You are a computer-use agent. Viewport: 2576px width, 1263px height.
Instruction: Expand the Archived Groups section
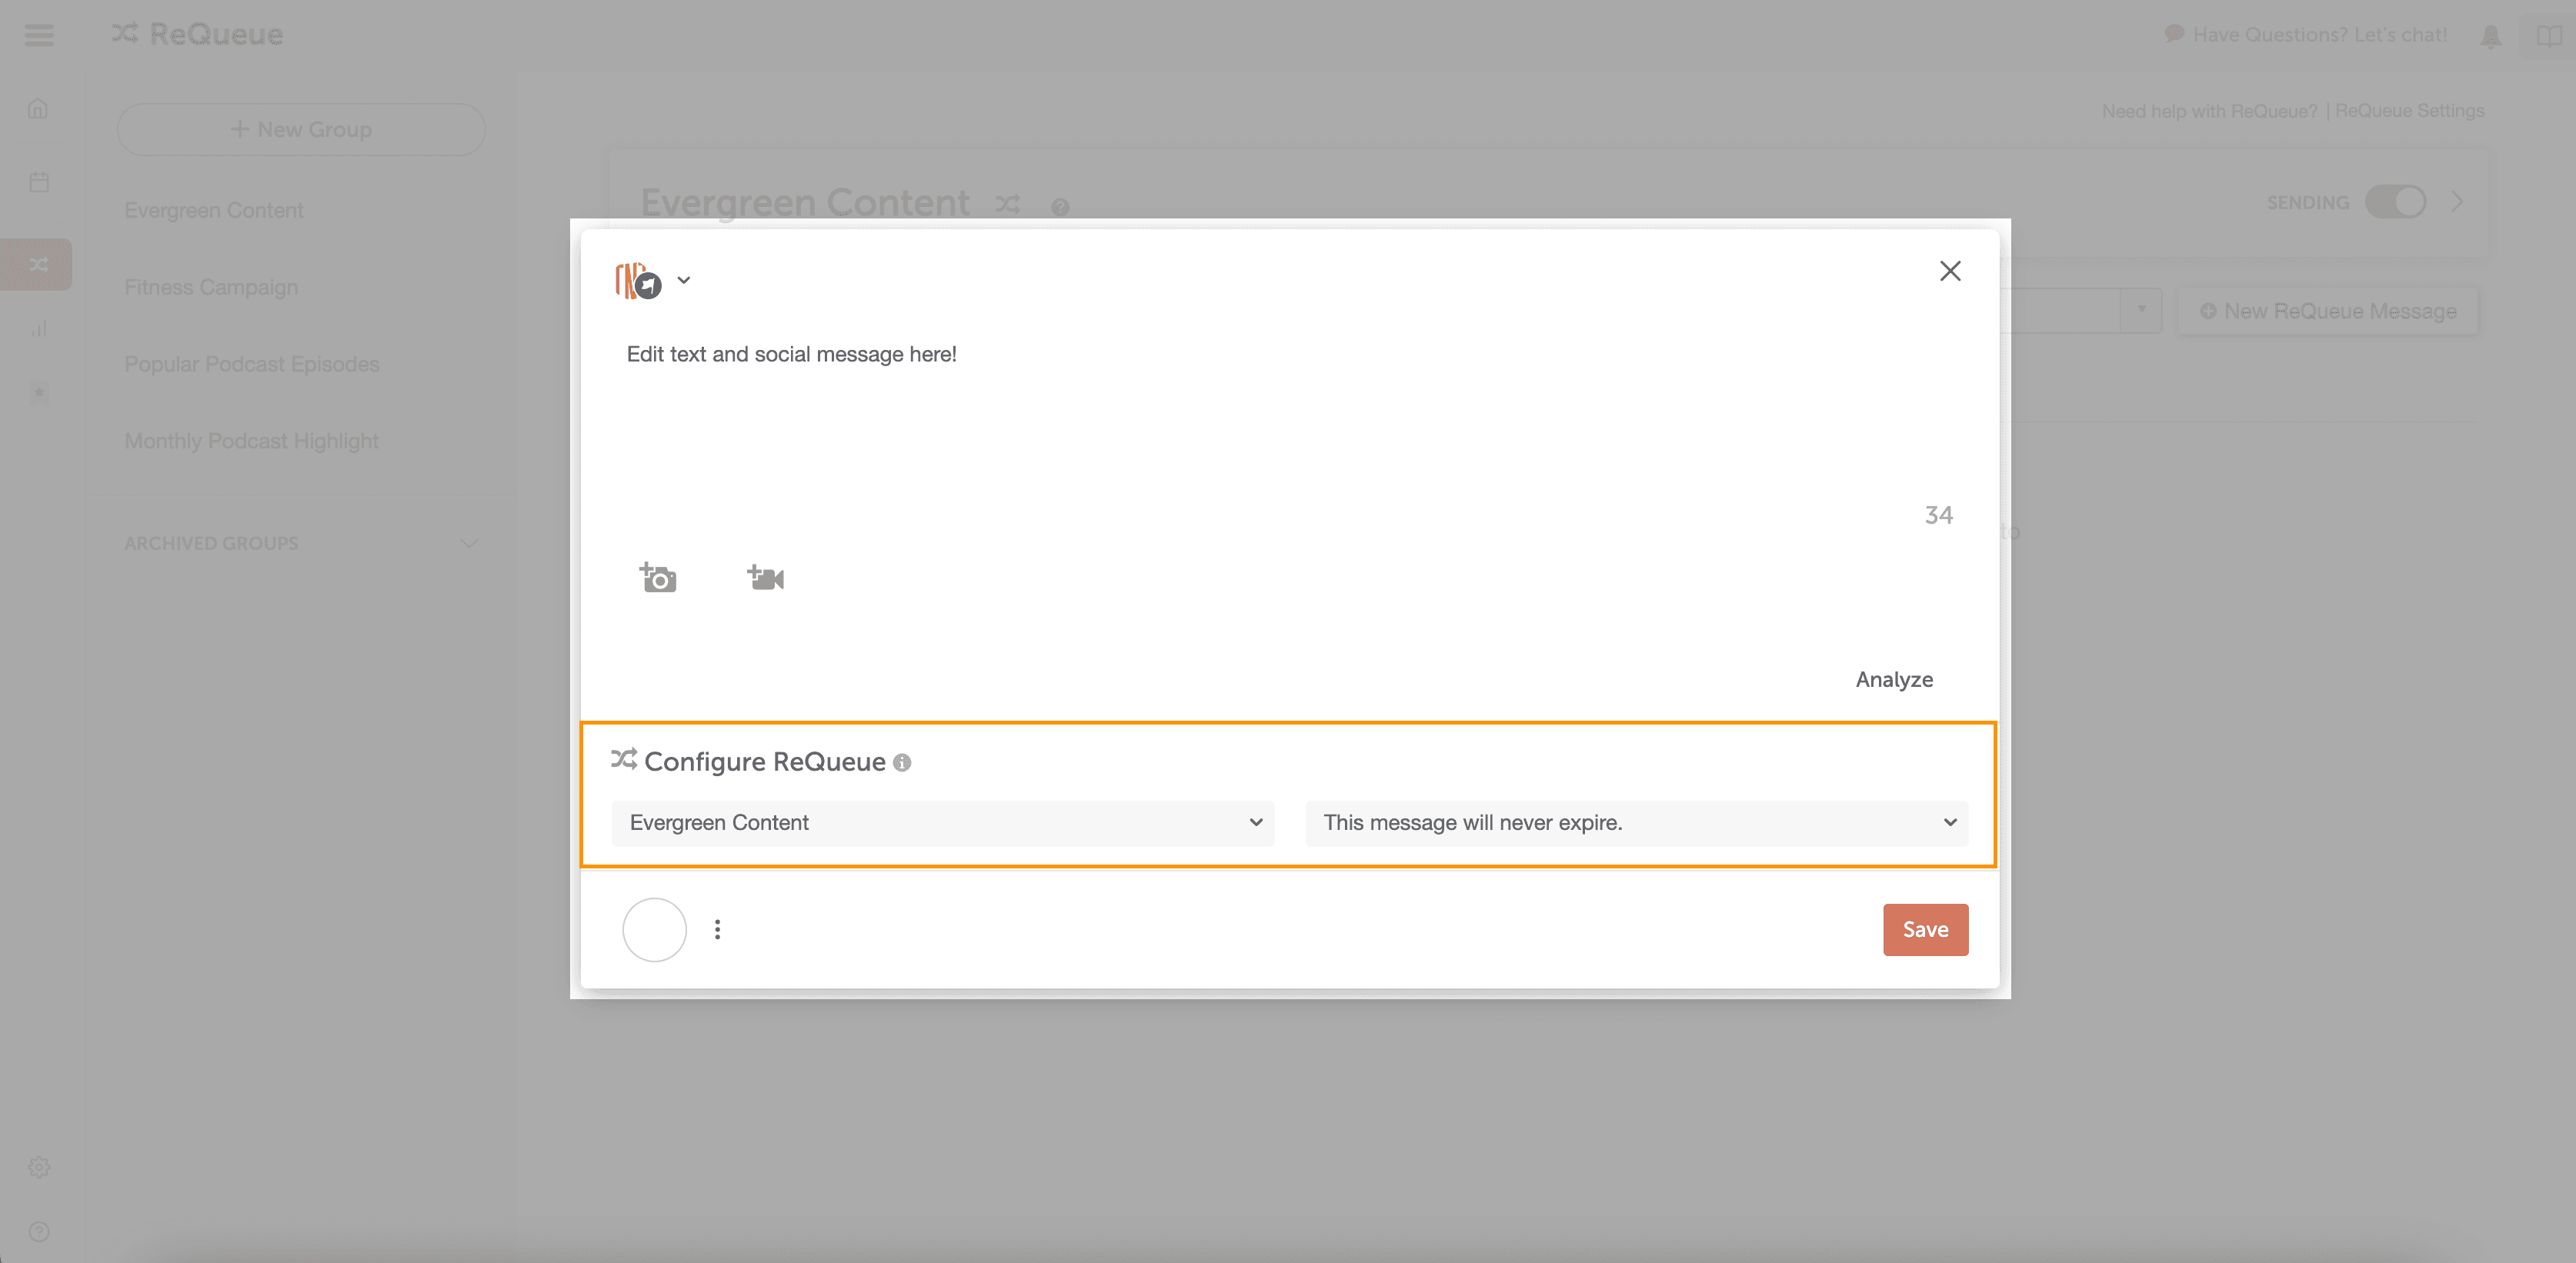click(x=469, y=543)
